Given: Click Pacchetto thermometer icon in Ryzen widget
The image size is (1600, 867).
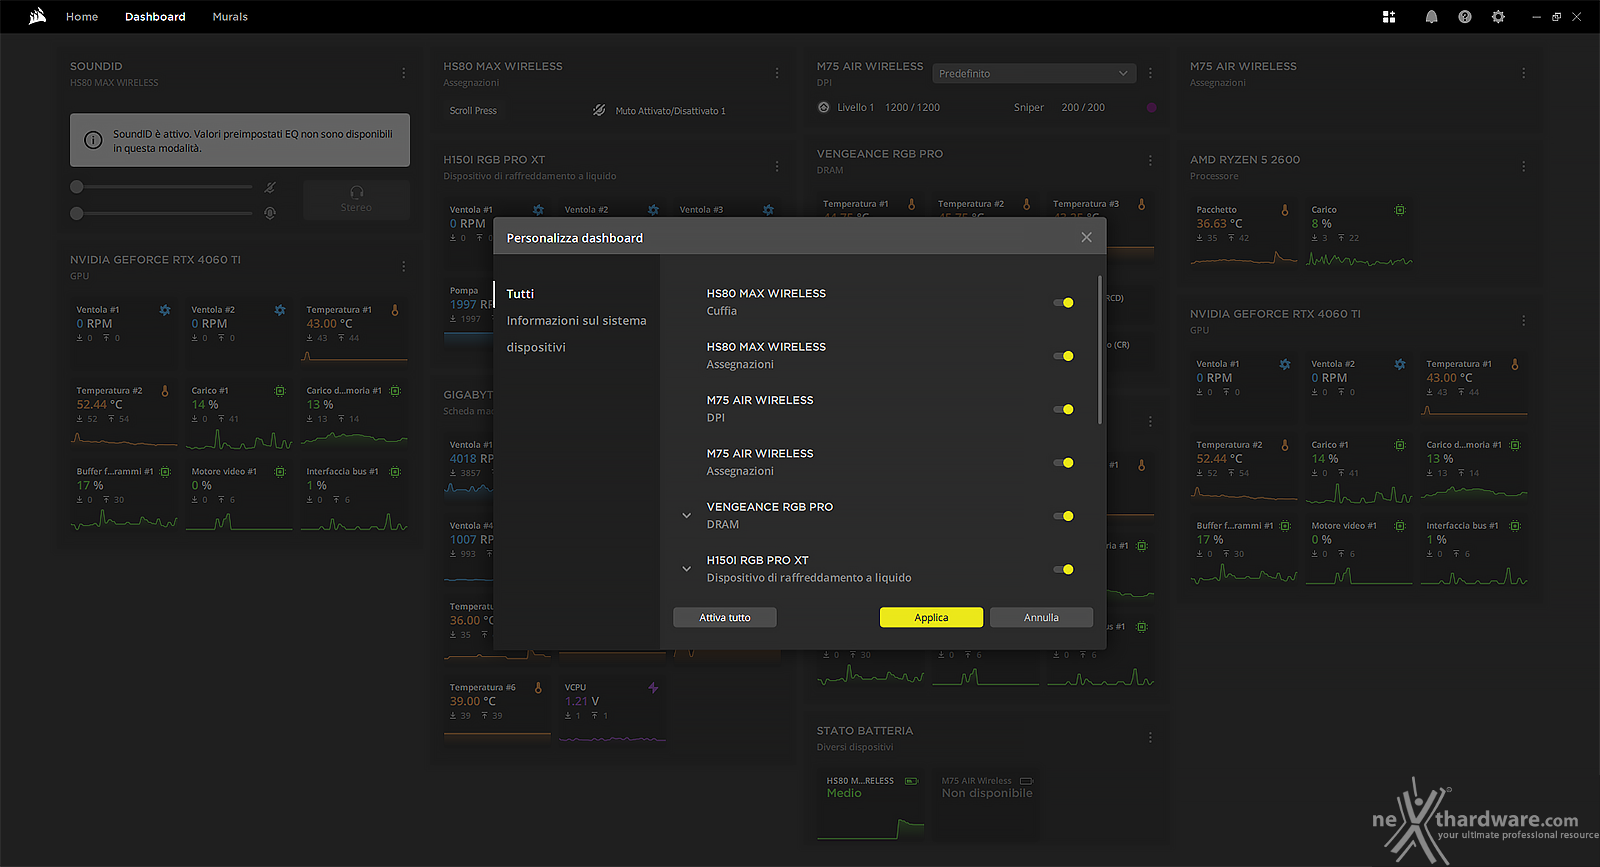Looking at the screenshot, I should point(1285,210).
